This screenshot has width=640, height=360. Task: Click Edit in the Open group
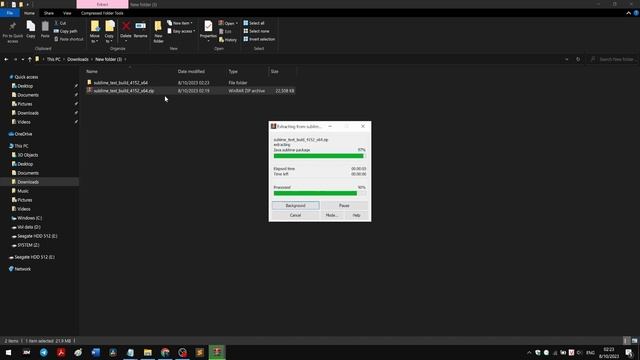coord(225,31)
